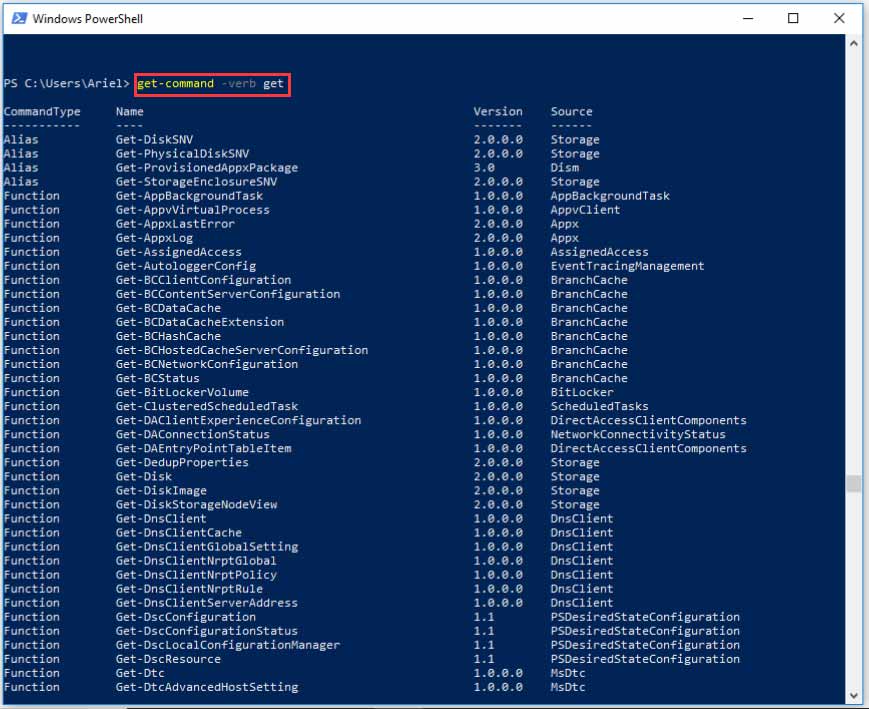The height and width of the screenshot is (709, 869).
Task: Click the Get-DnsClientCache entry
Action: [x=178, y=533]
